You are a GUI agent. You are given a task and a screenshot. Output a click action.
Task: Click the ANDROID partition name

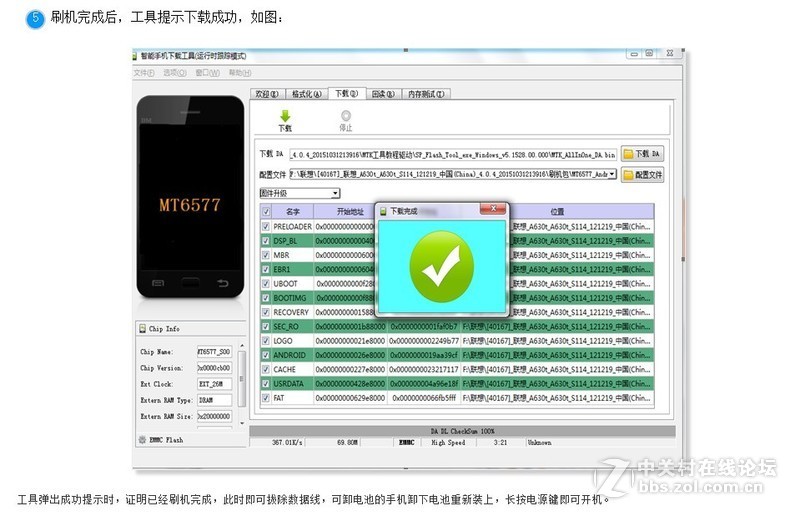tap(289, 355)
